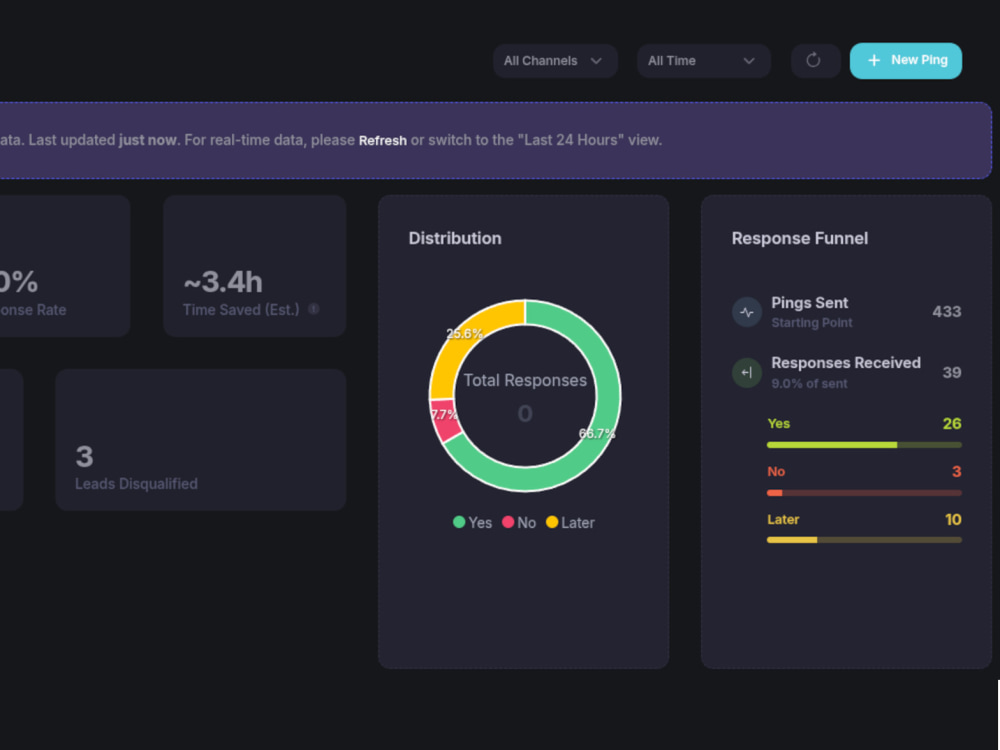Toggle the No legend item
Screen dimensions: 1000x750
pos(519,522)
